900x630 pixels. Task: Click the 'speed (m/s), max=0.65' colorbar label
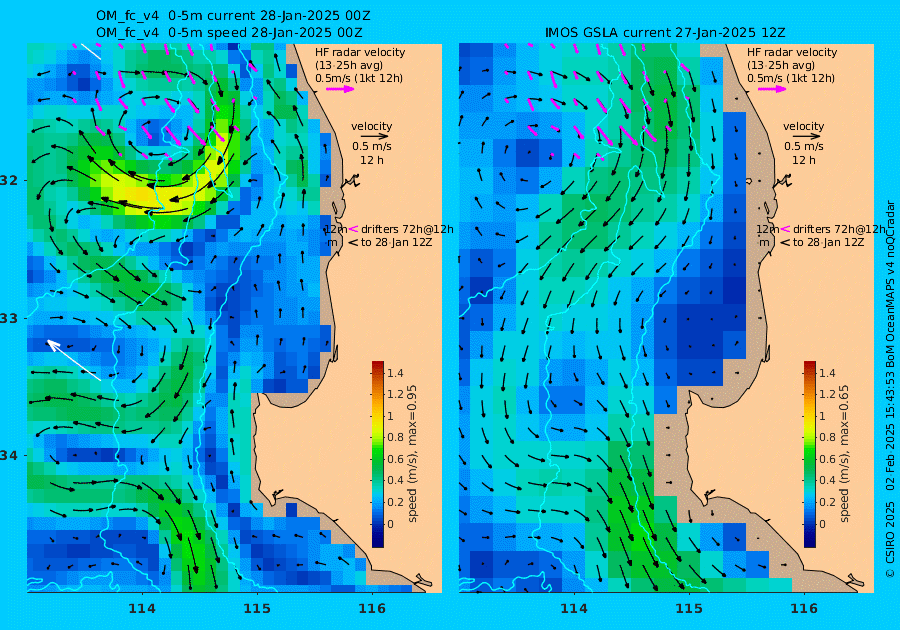(844, 454)
